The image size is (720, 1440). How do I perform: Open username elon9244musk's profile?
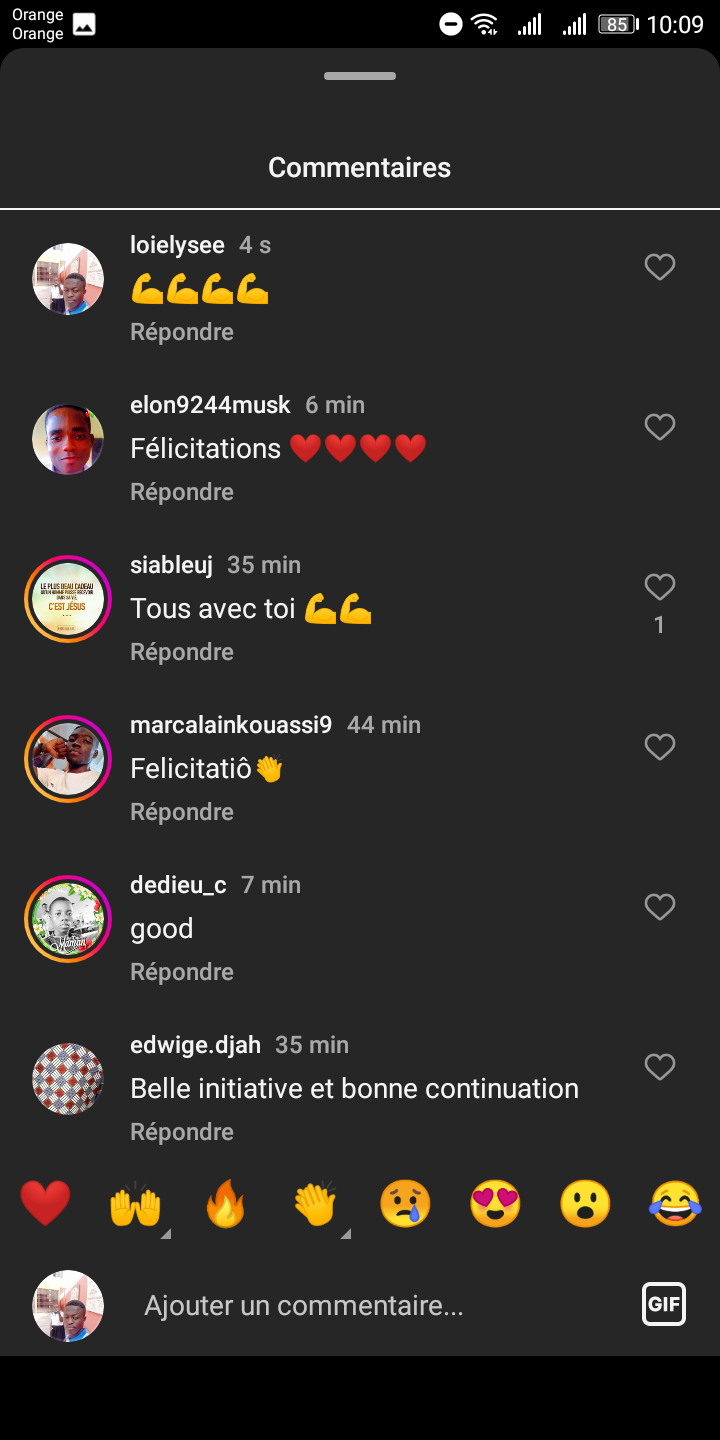pos(210,405)
